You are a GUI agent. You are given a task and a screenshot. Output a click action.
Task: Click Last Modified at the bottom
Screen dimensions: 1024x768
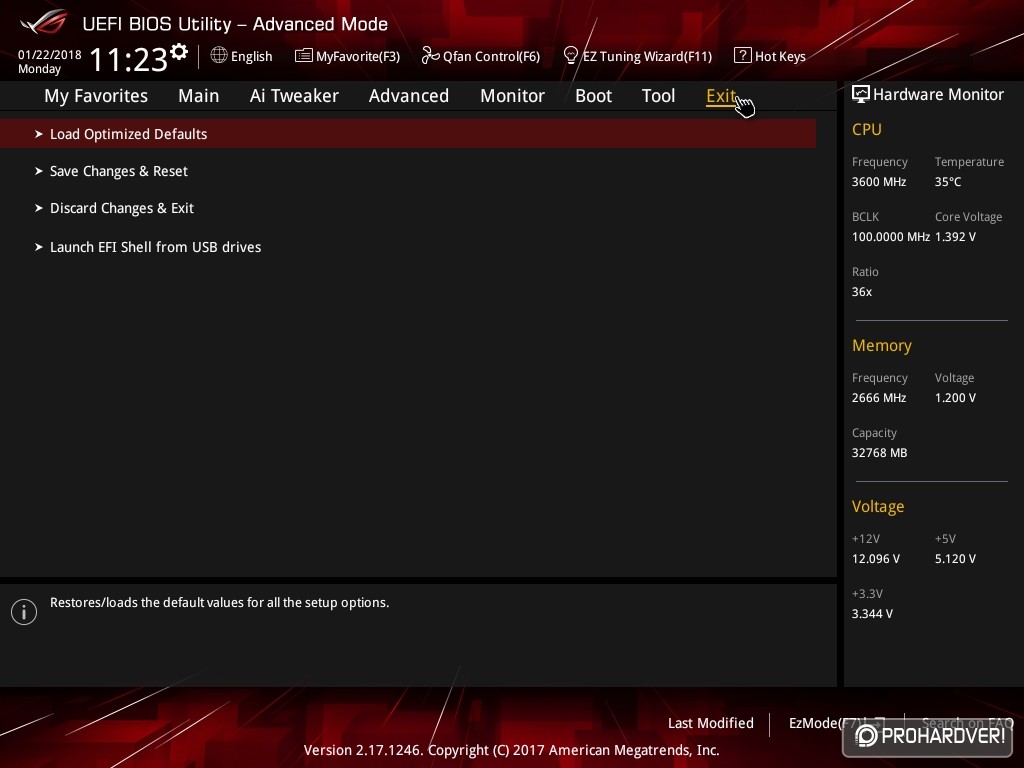click(x=711, y=724)
